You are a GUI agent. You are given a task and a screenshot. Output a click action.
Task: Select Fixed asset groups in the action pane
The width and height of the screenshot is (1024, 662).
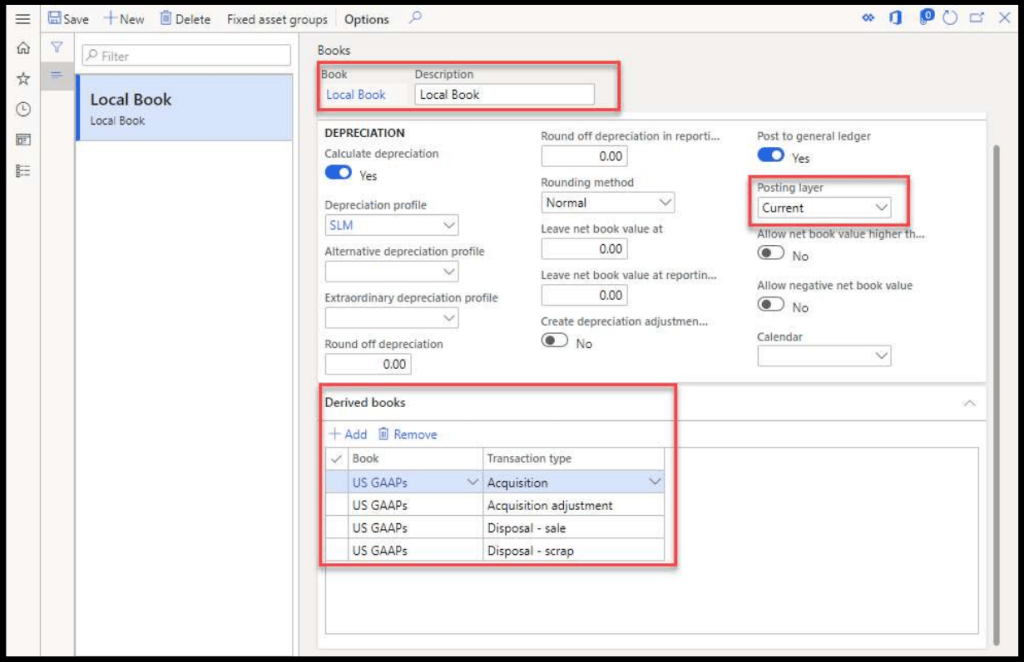tap(277, 18)
